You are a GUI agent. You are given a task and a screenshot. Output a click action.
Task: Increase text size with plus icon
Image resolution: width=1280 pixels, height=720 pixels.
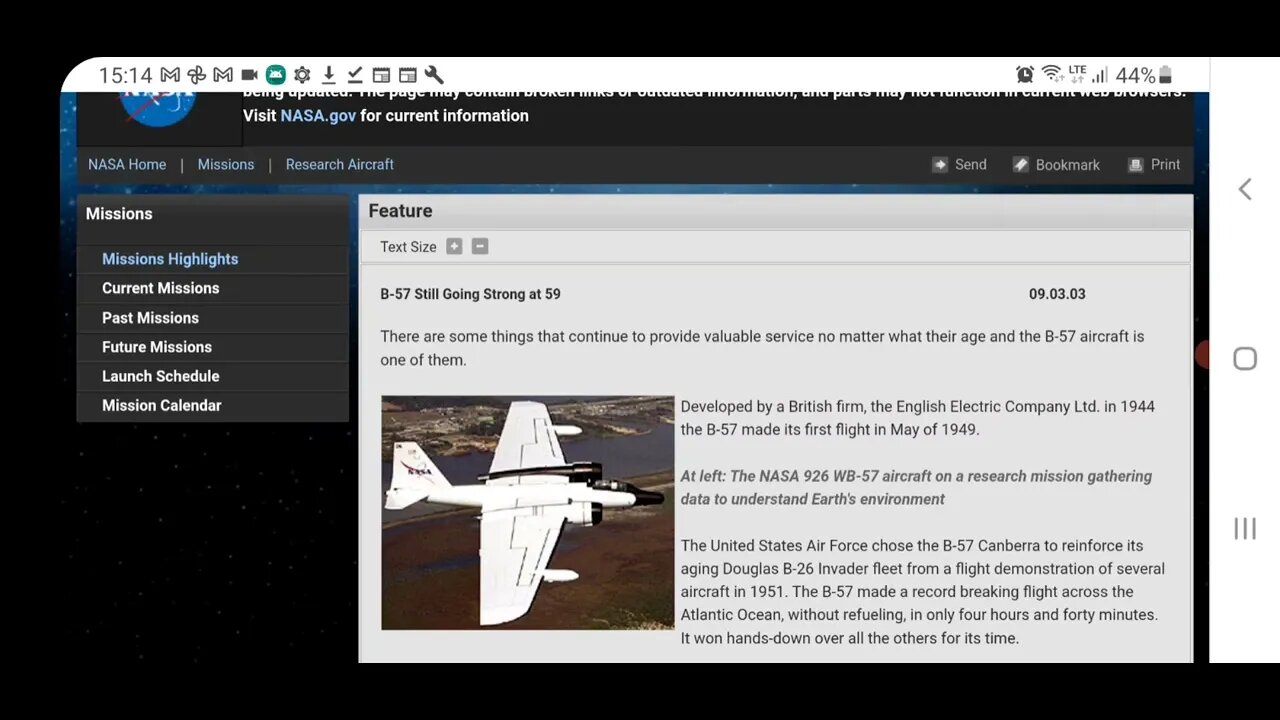(x=454, y=247)
